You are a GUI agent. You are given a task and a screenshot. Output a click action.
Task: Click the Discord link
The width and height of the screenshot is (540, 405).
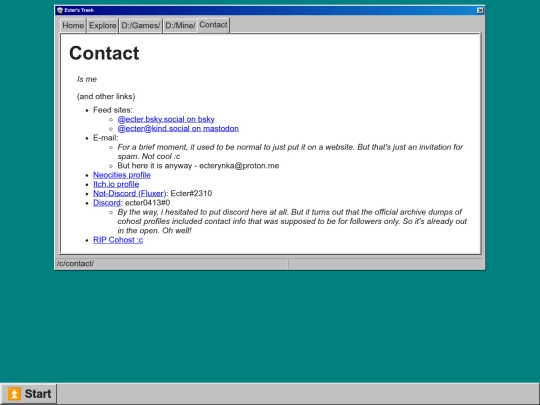(107, 203)
